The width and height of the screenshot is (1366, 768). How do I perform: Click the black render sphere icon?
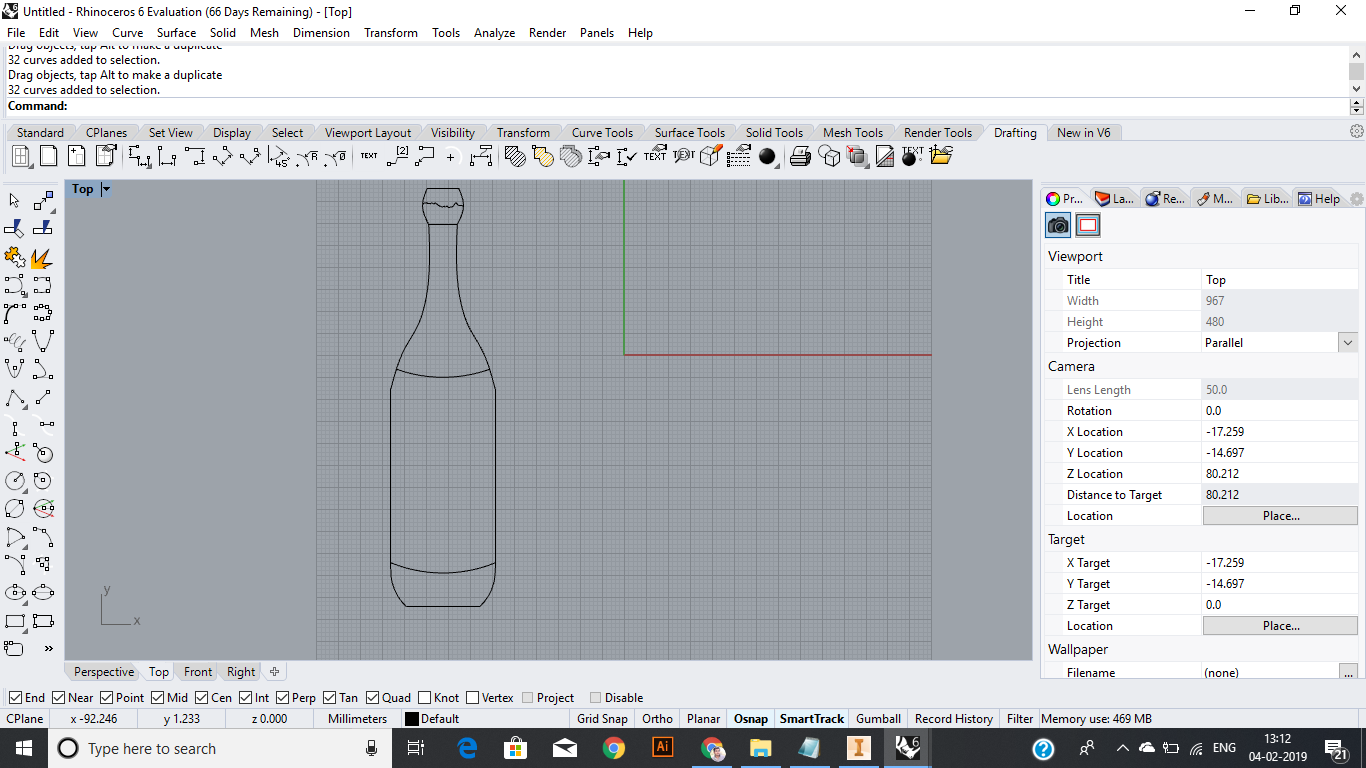click(x=768, y=157)
